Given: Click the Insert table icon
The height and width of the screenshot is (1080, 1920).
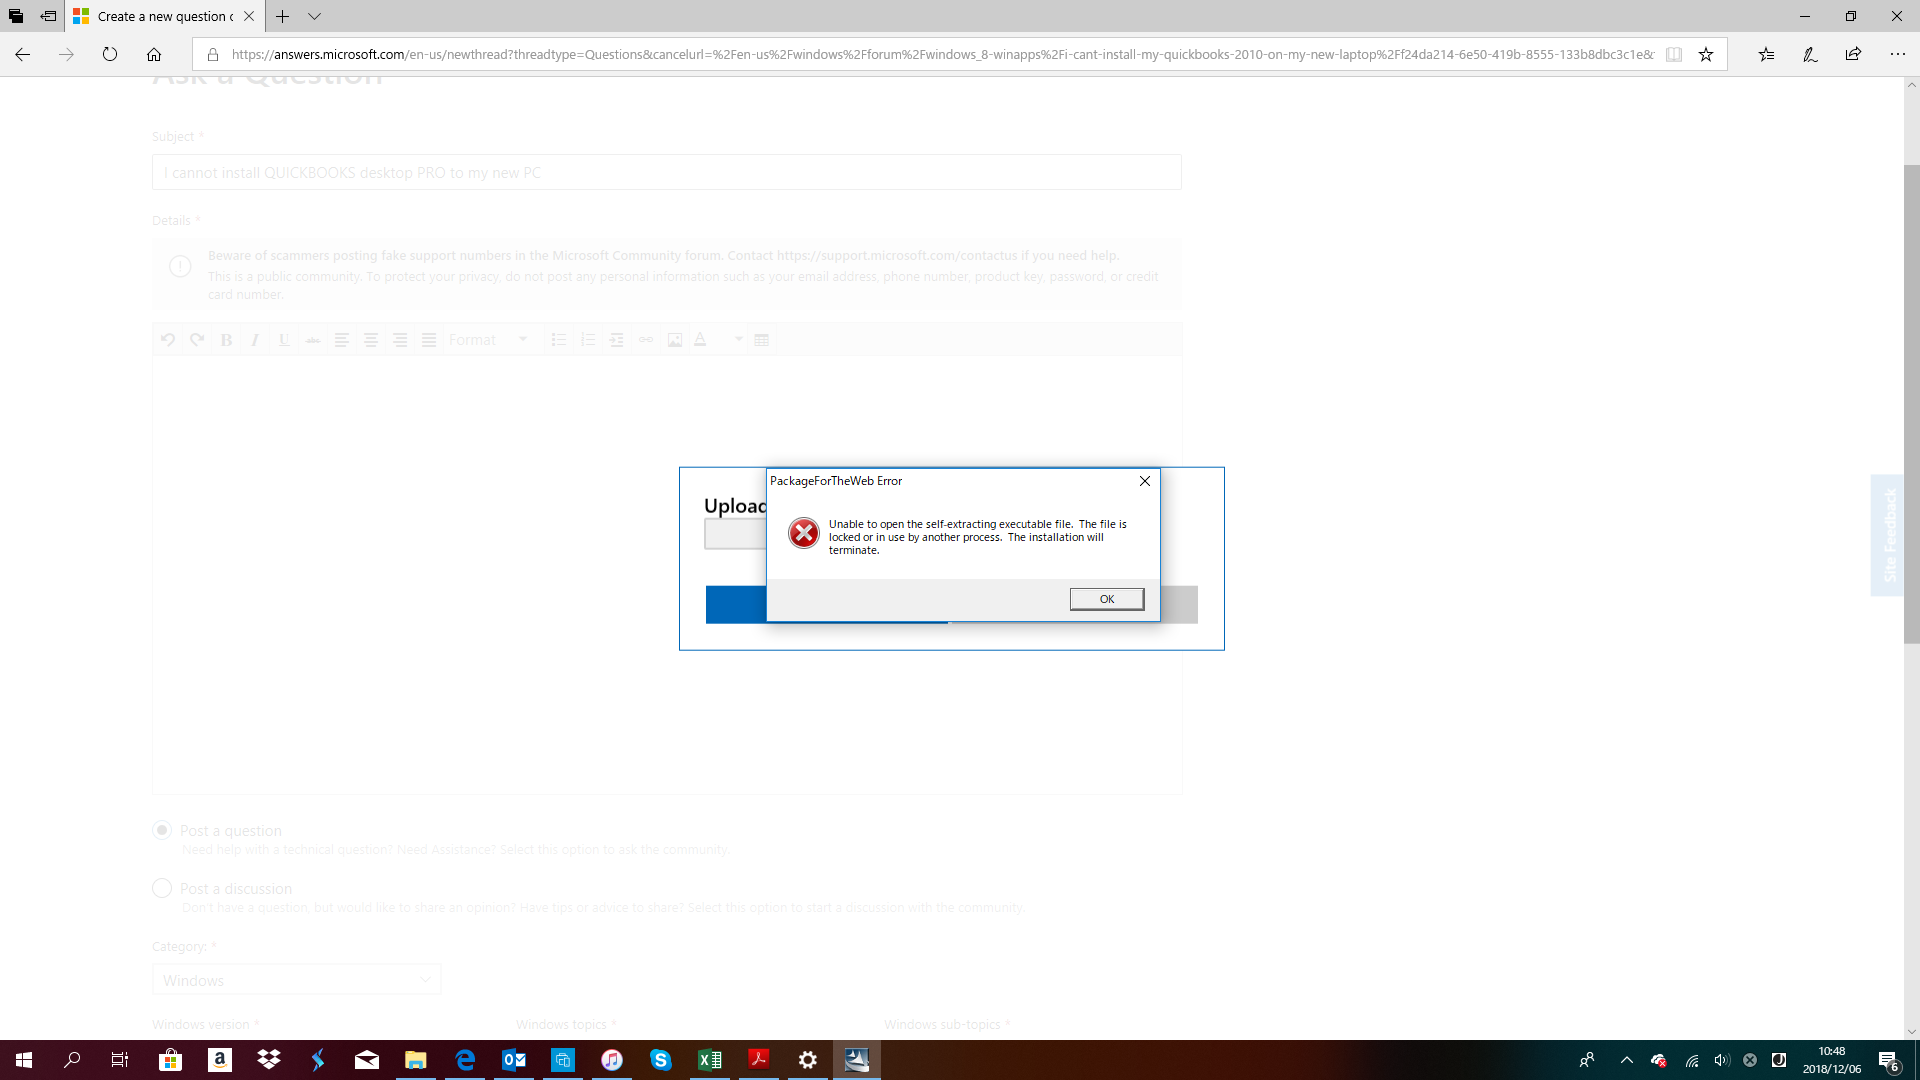Looking at the screenshot, I should [762, 340].
